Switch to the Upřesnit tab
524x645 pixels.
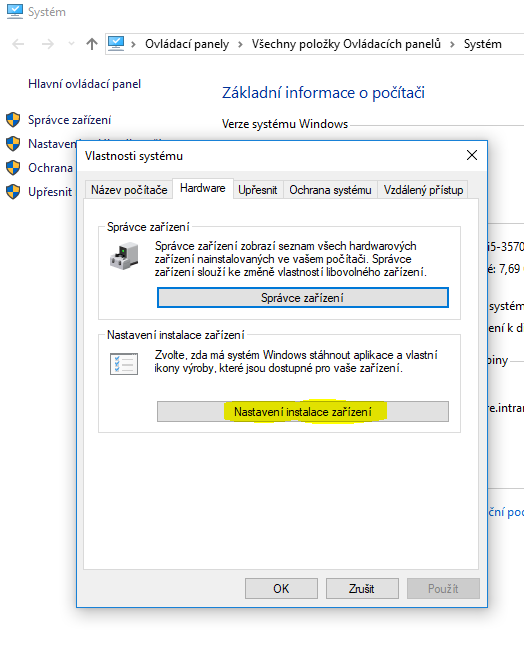coord(258,190)
